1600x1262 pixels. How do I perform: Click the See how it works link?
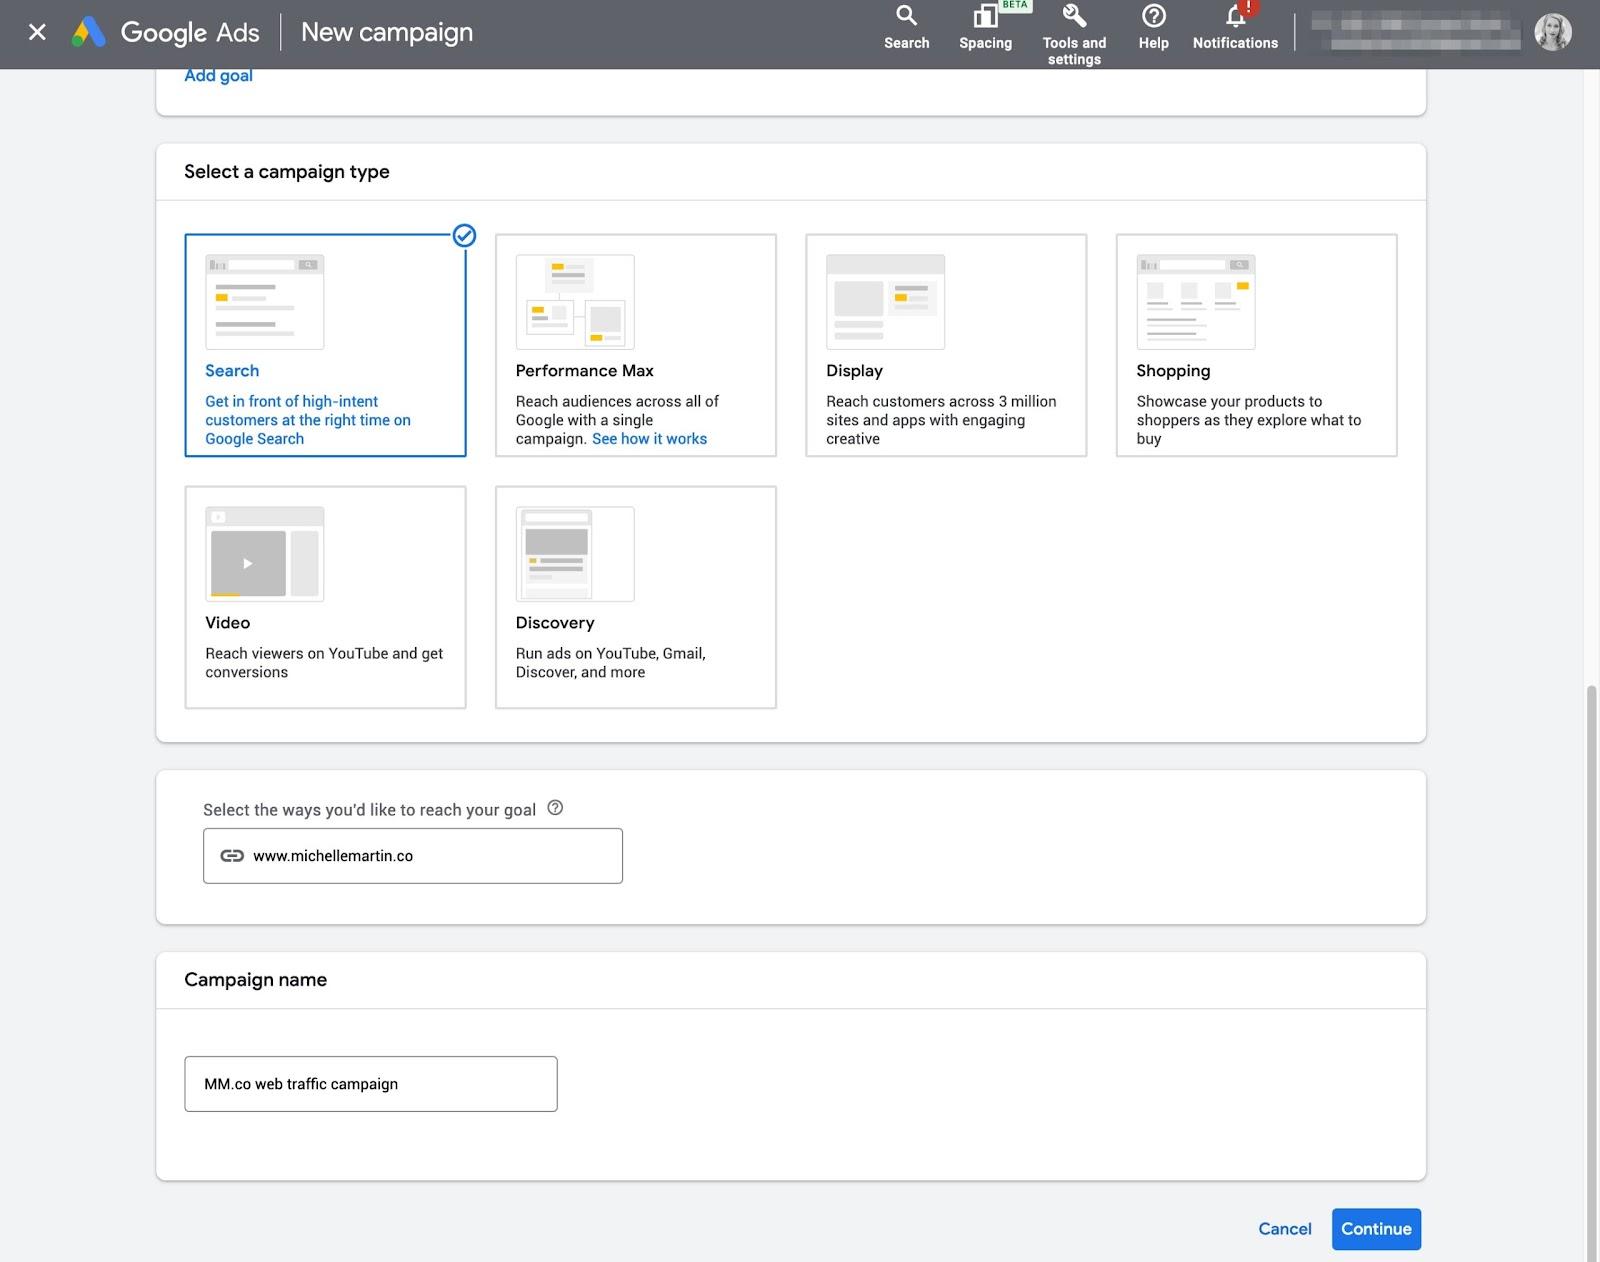click(x=649, y=439)
